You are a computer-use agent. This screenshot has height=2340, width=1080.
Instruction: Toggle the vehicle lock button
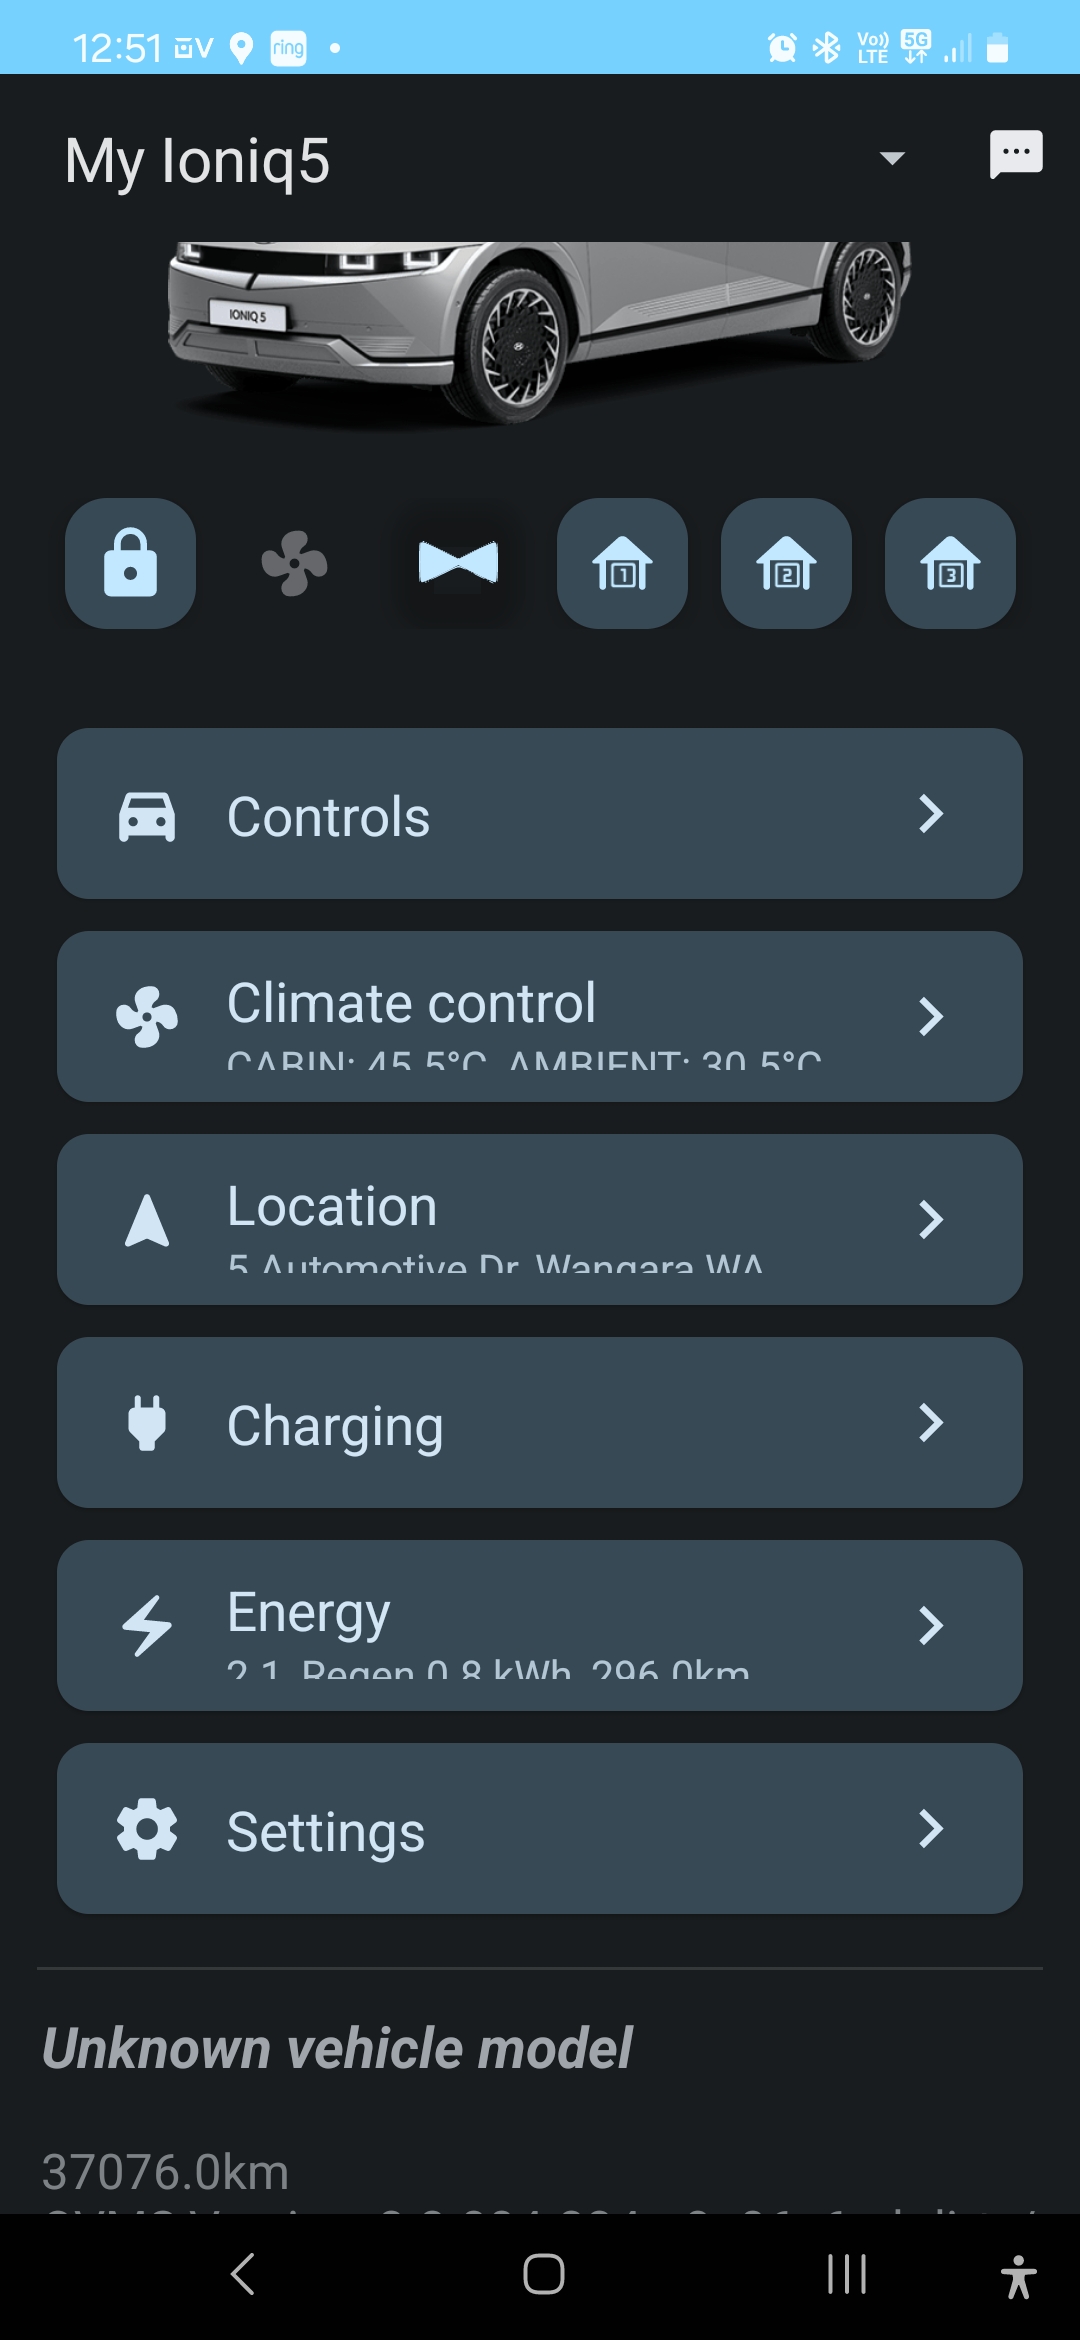pos(130,563)
